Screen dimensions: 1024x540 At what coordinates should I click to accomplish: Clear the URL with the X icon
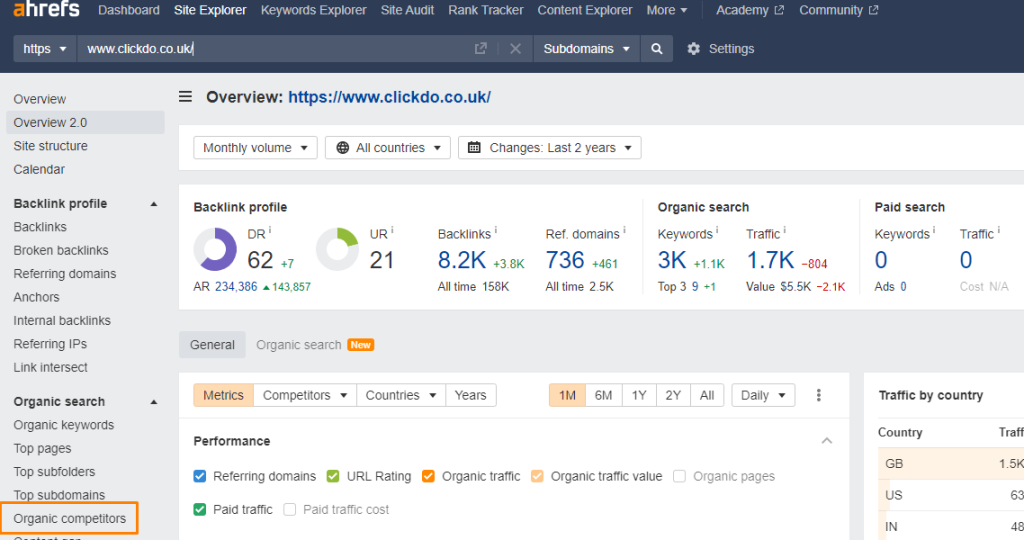click(515, 49)
